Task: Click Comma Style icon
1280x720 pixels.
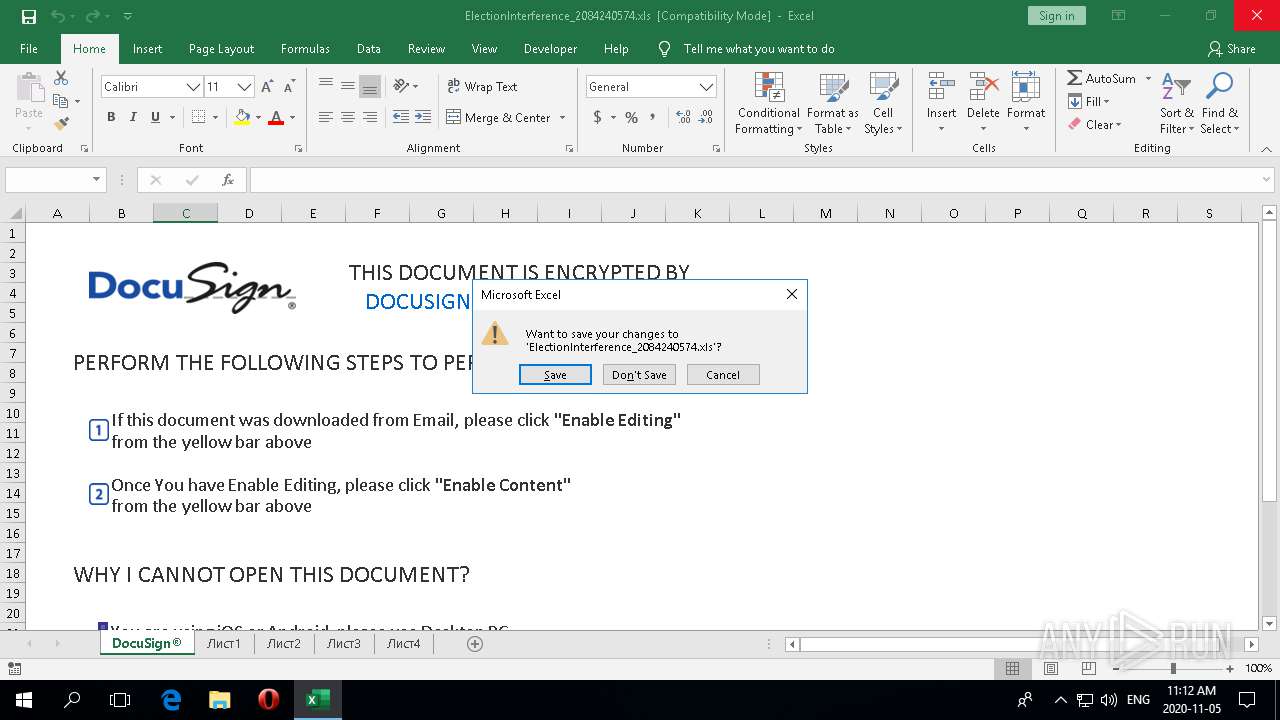Action: pos(653,117)
